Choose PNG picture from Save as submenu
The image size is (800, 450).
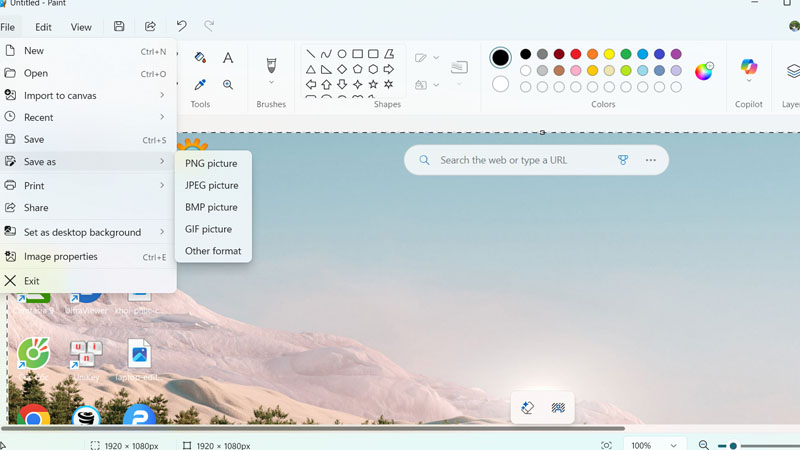tap(211, 163)
